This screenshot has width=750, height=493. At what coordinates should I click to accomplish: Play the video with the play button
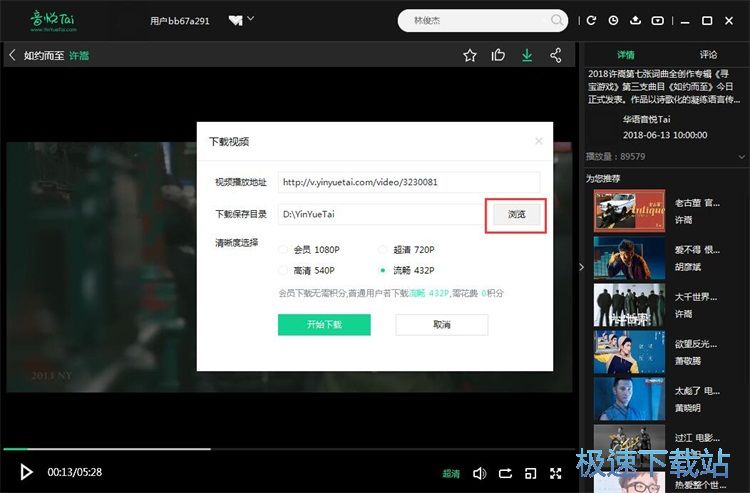pos(26,472)
